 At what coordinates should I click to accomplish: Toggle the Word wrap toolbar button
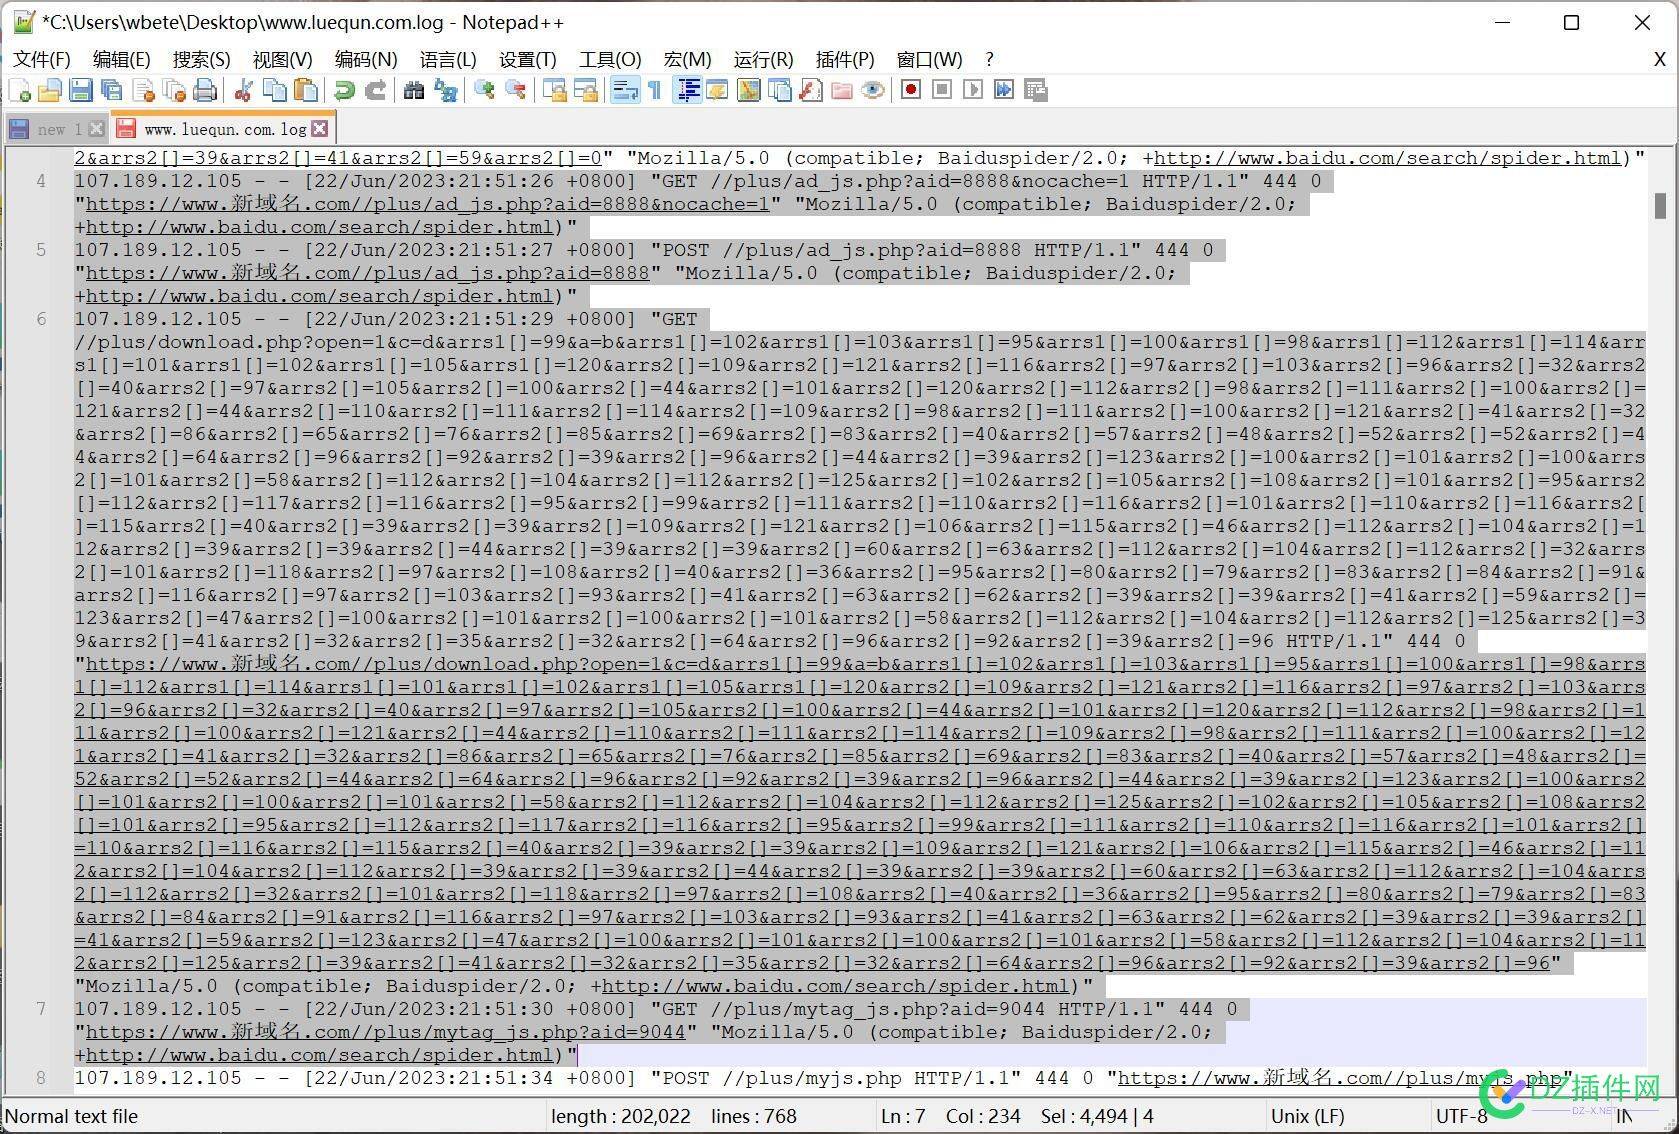click(x=624, y=91)
